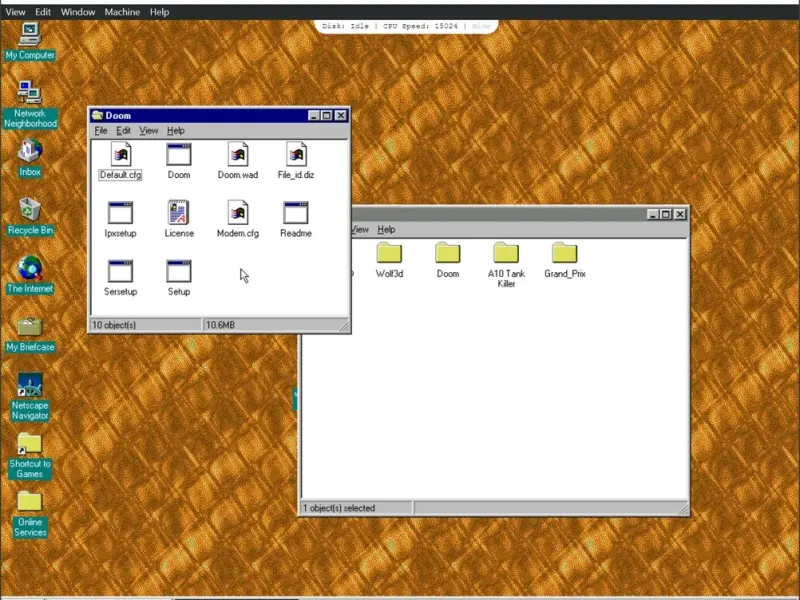Select the License document icon

(x=179, y=212)
